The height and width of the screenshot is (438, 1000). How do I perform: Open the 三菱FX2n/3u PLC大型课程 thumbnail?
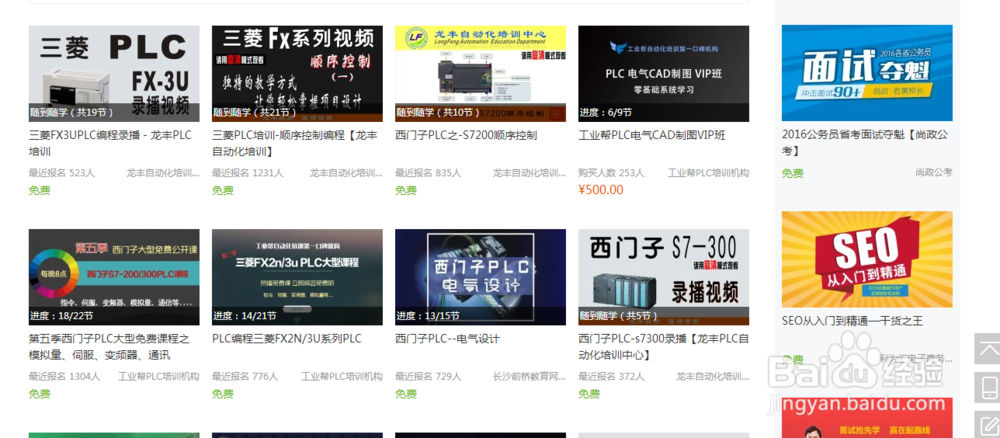tap(297, 277)
